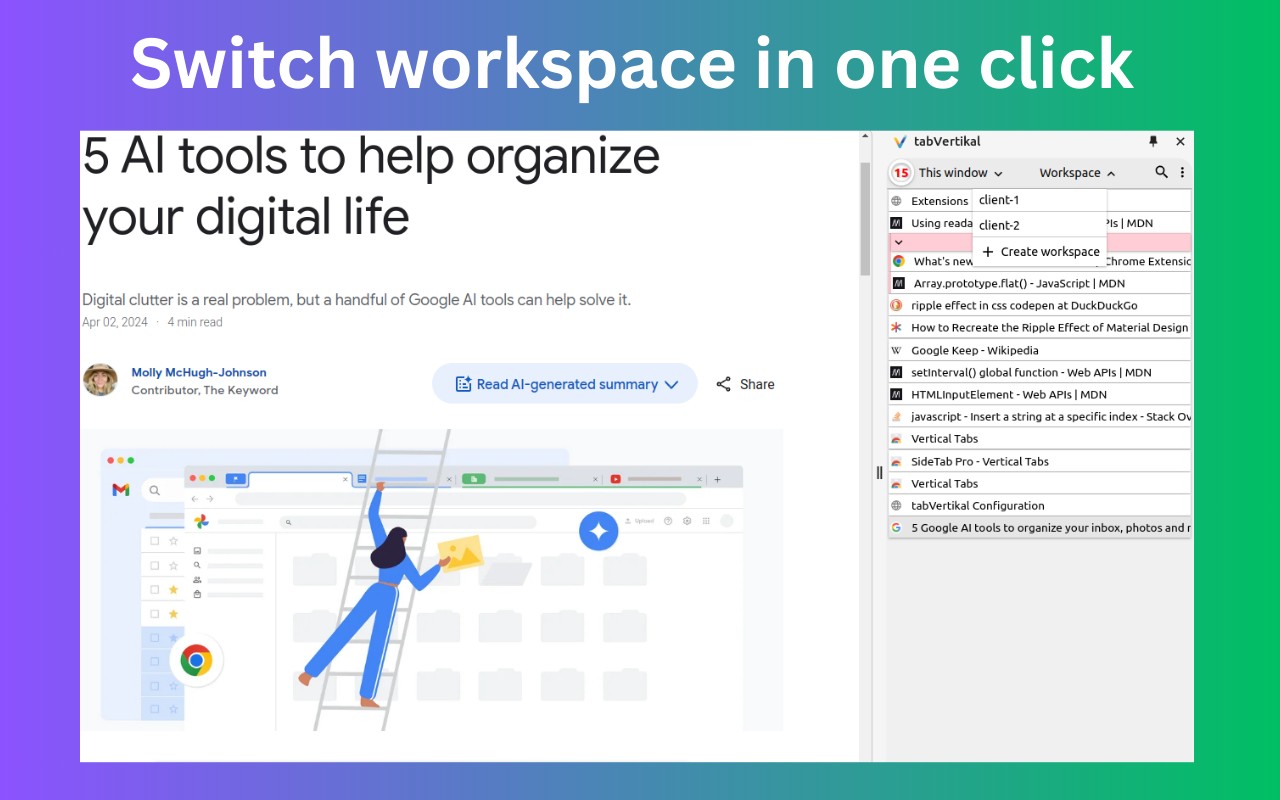Open the search icon in tabVertikal
Viewport: 1280px width, 800px height.
[x=1161, y=172]
